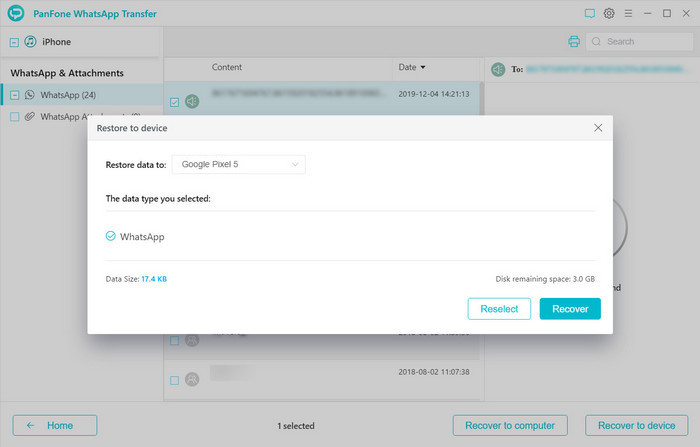Viewport: 700px width, 447px height.
Task: Click the printer icon
Action: 574,42
